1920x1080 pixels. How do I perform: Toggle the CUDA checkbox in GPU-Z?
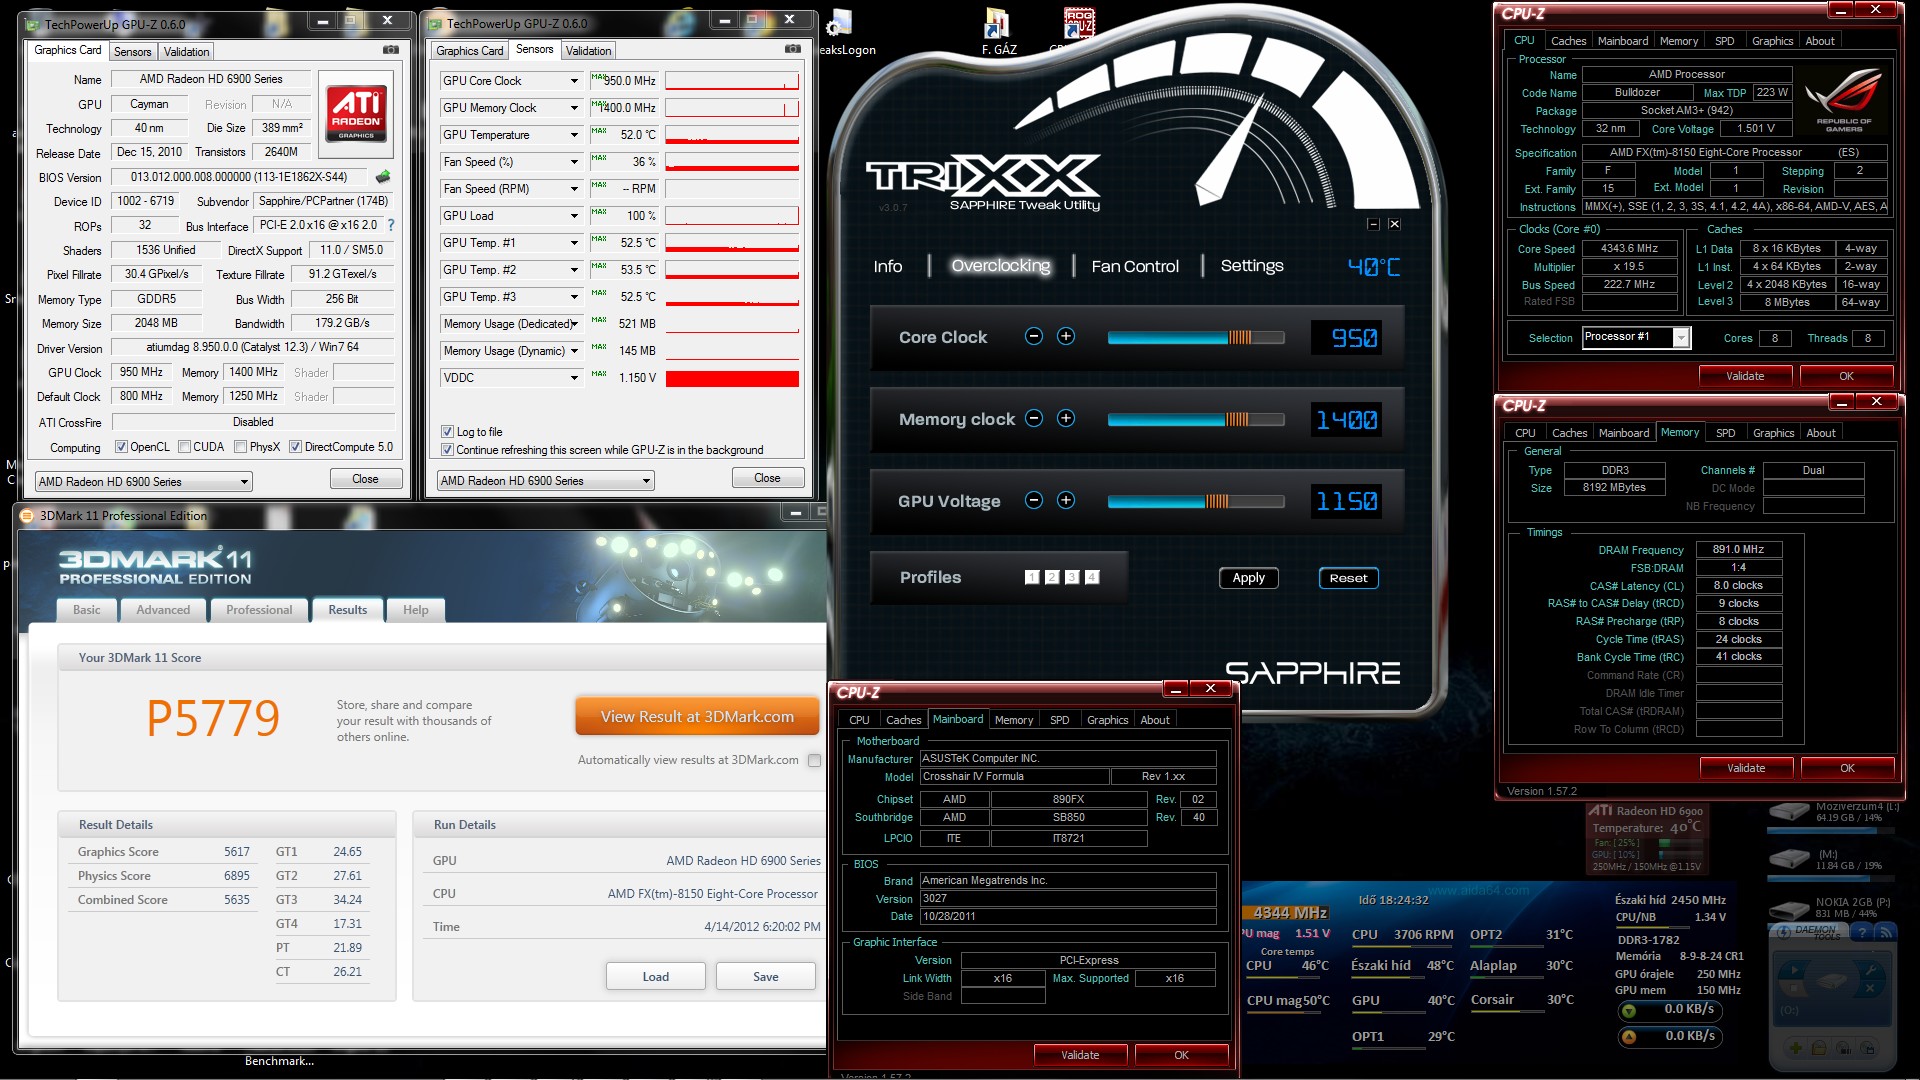(x=184, y=447)
